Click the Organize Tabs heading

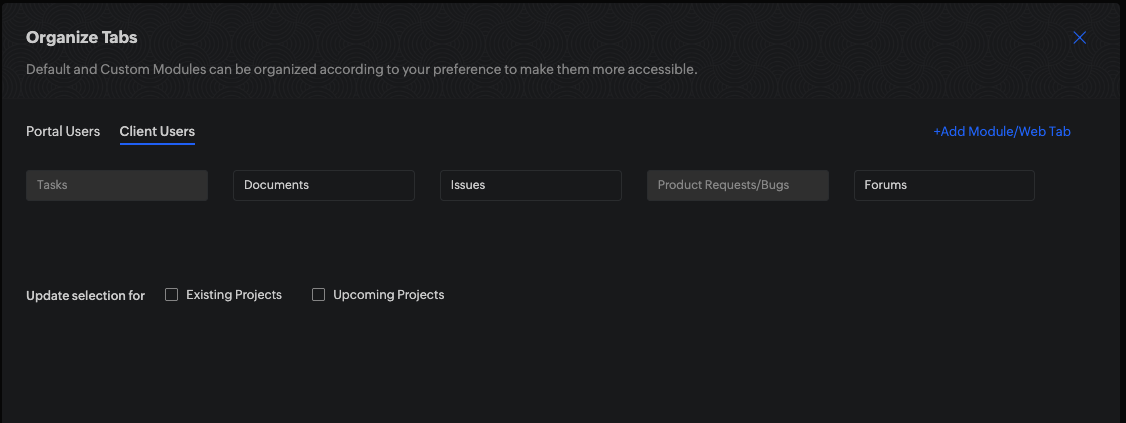(82, 38)
